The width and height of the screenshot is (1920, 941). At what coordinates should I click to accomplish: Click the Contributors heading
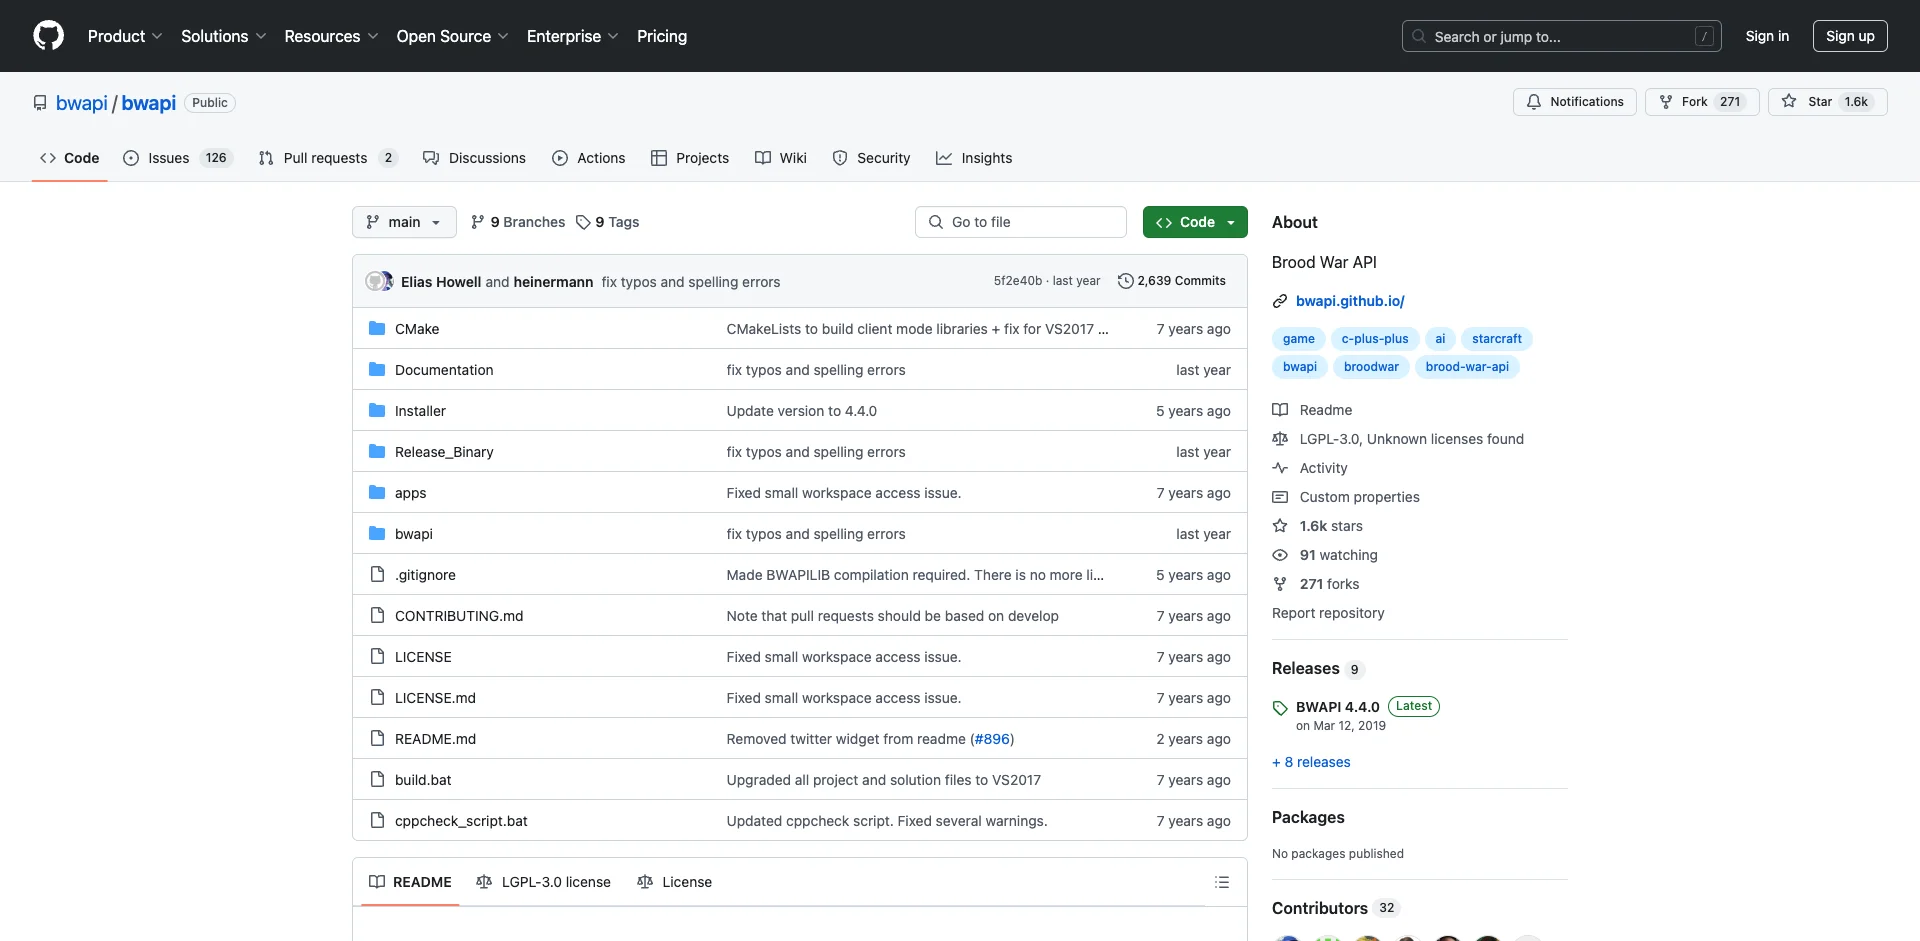click(x=1320, y=908)
